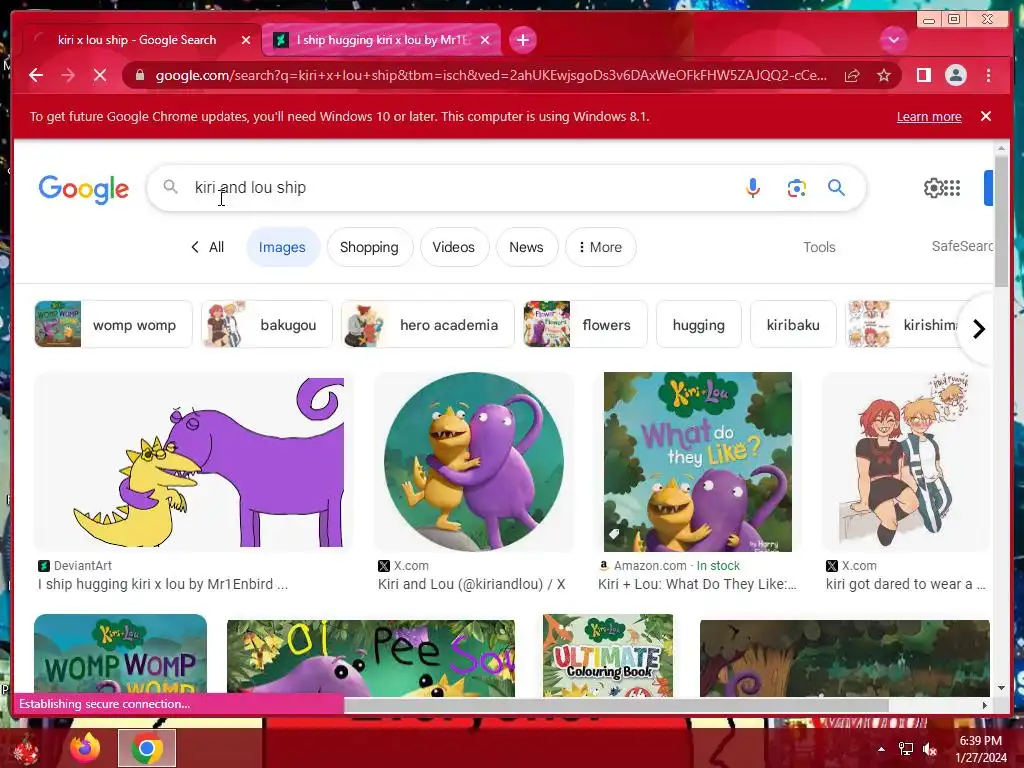Open Kiri and Lou (@kiriandlou) / X link

(472, 584)
